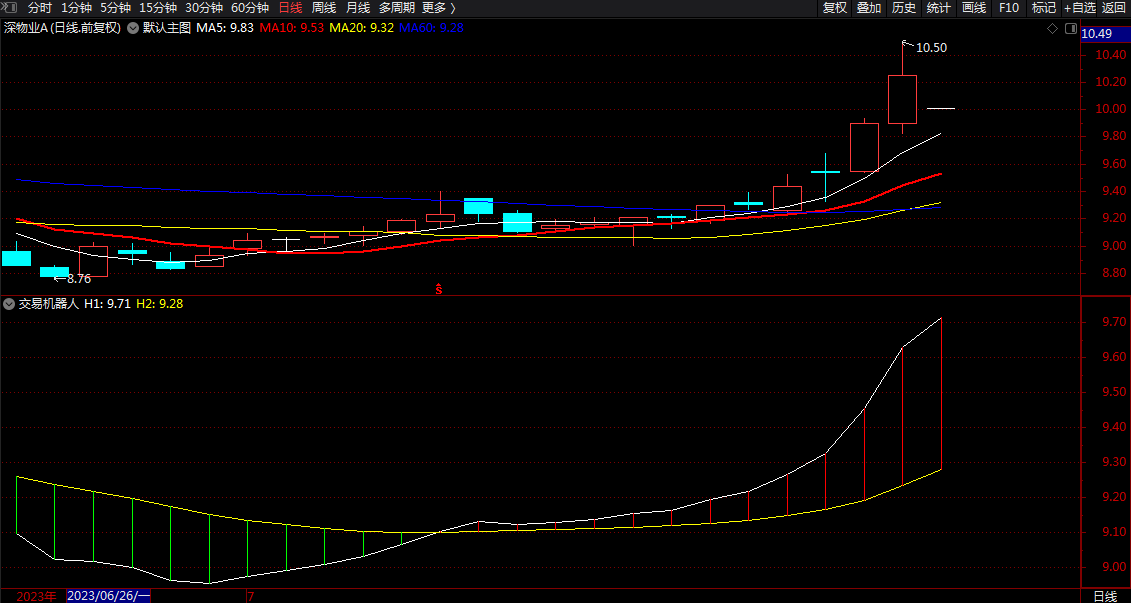This screenshot has height=603, width=1131.
Task: Select the 1分钟 period tab
Action: (x=76, y=8)
